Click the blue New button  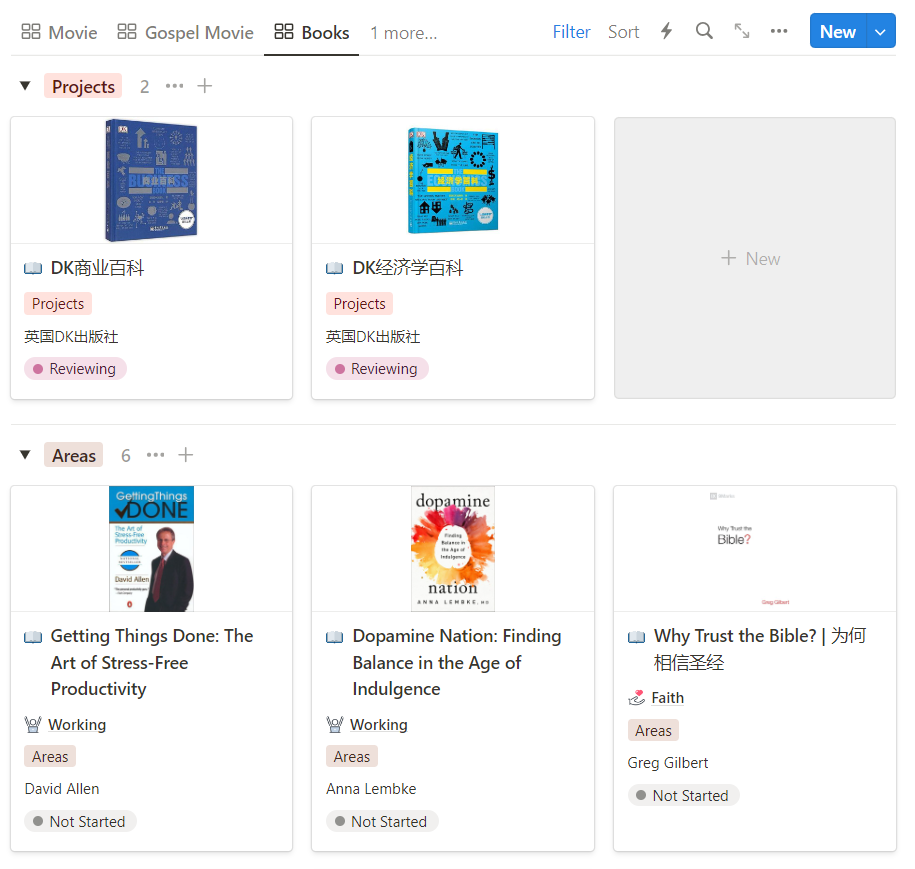tap(837, 31)
